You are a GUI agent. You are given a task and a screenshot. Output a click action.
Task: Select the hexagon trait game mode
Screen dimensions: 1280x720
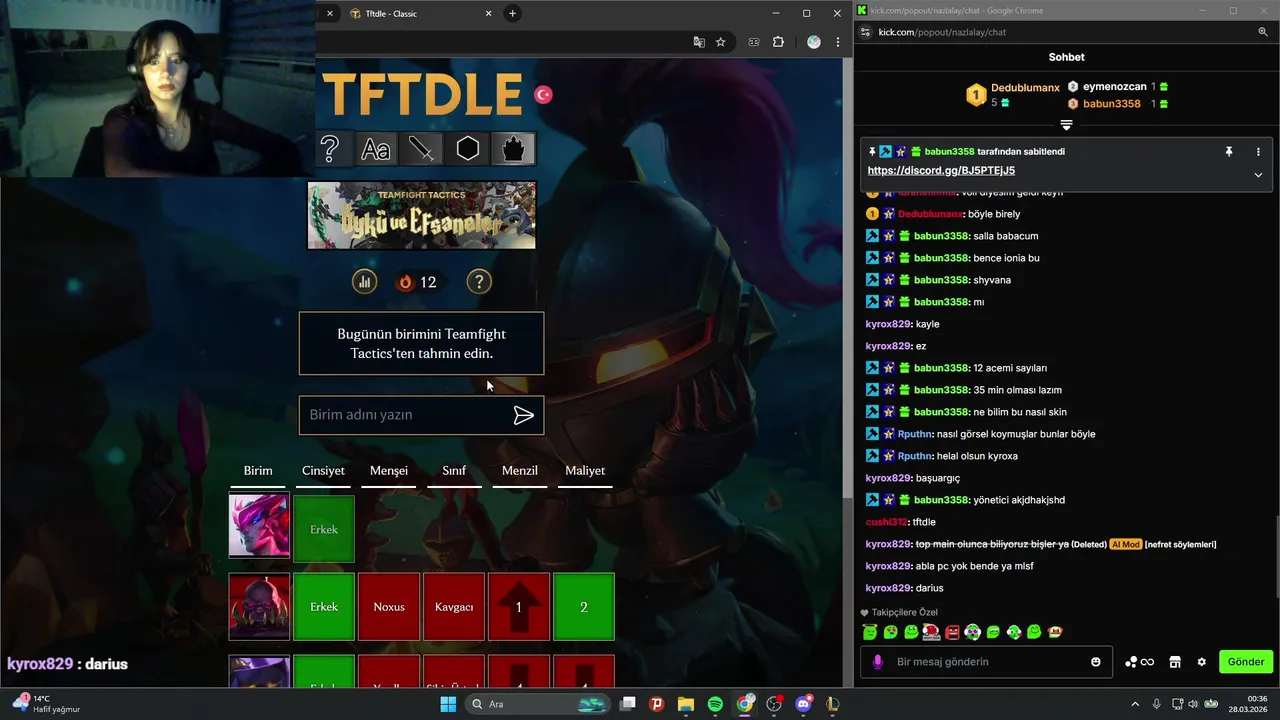coord(468,149)
